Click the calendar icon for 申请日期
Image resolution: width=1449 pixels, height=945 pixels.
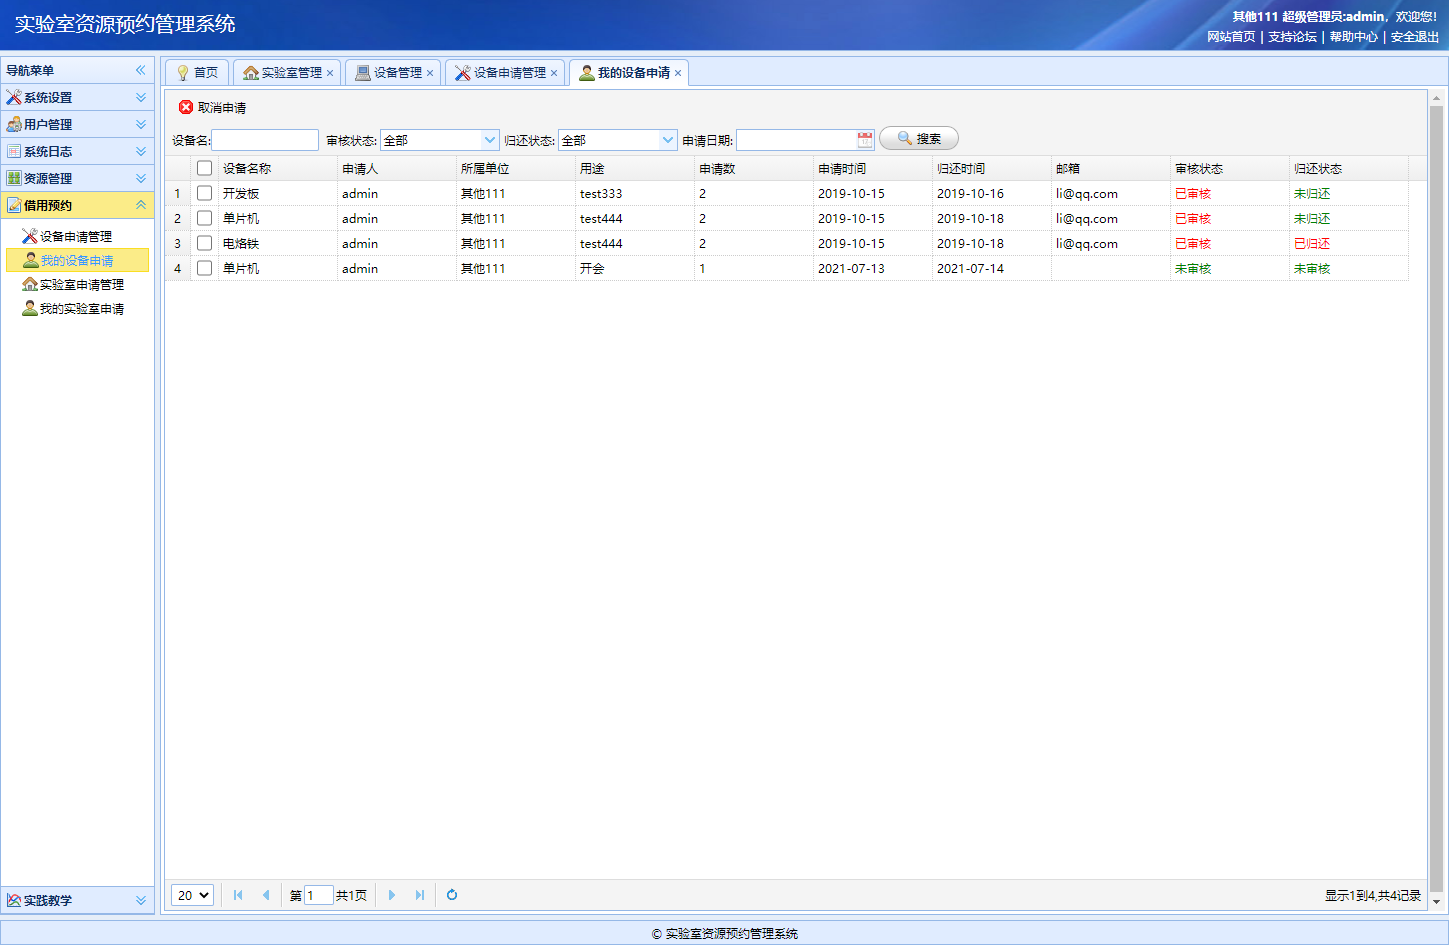(x=865, y=140)
